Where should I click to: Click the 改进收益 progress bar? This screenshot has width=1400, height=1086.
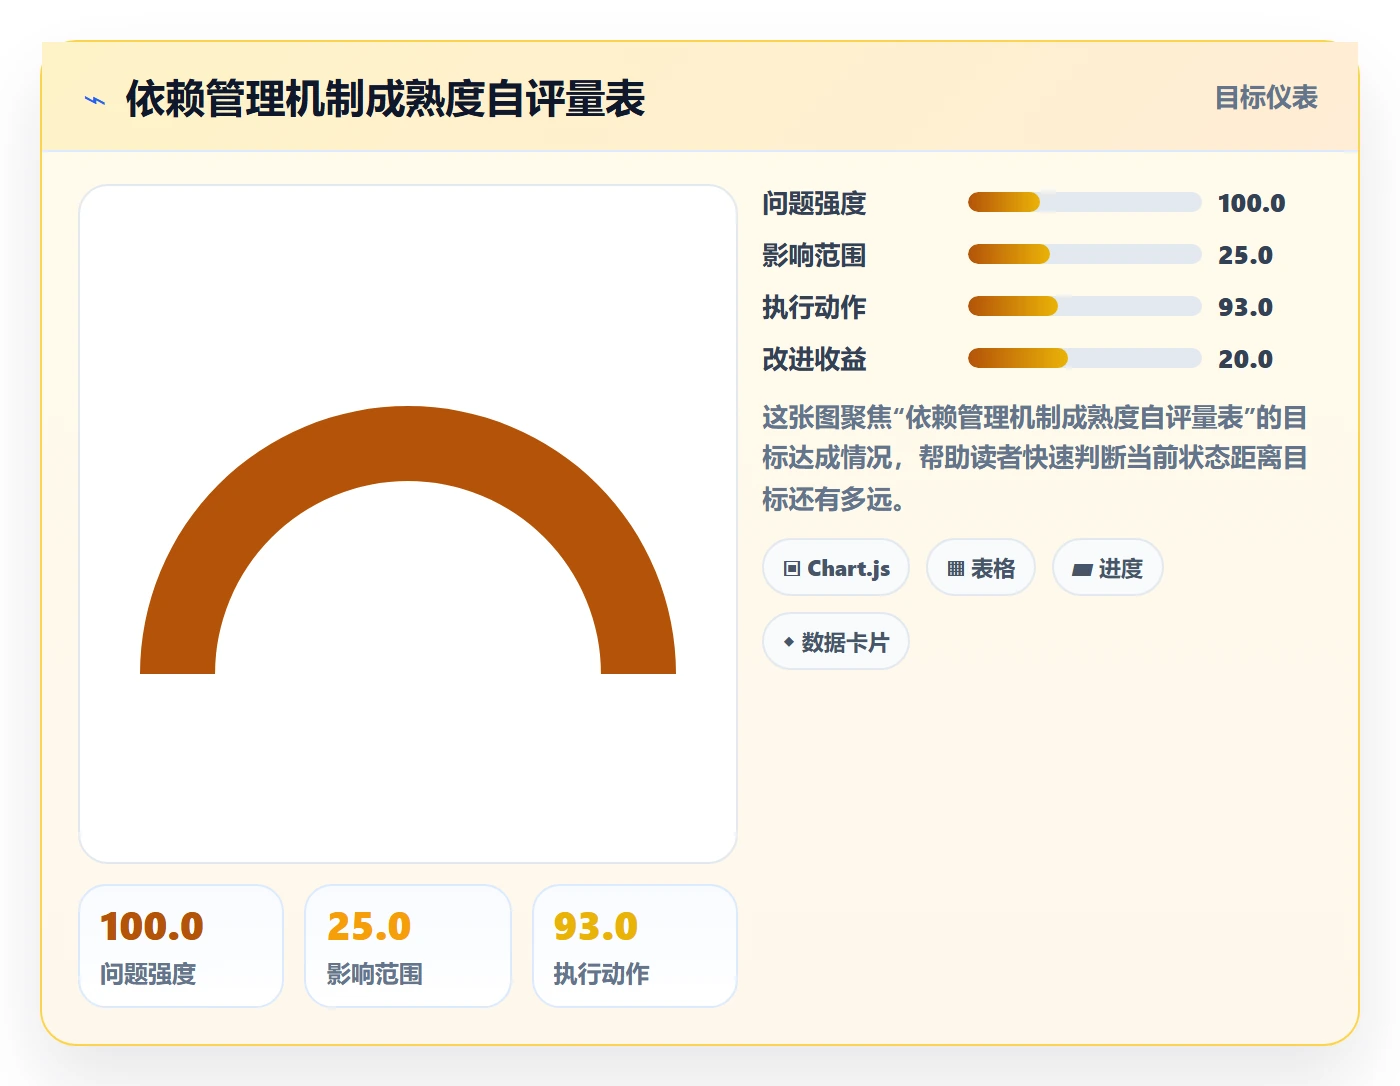click(x=1084, y=358)
